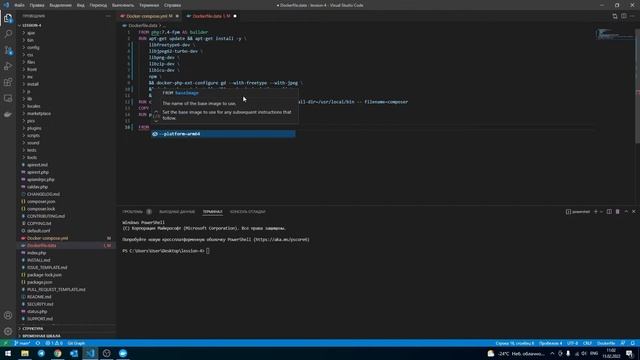Close the Docker-compose.yml editor tab

[177, 16]
